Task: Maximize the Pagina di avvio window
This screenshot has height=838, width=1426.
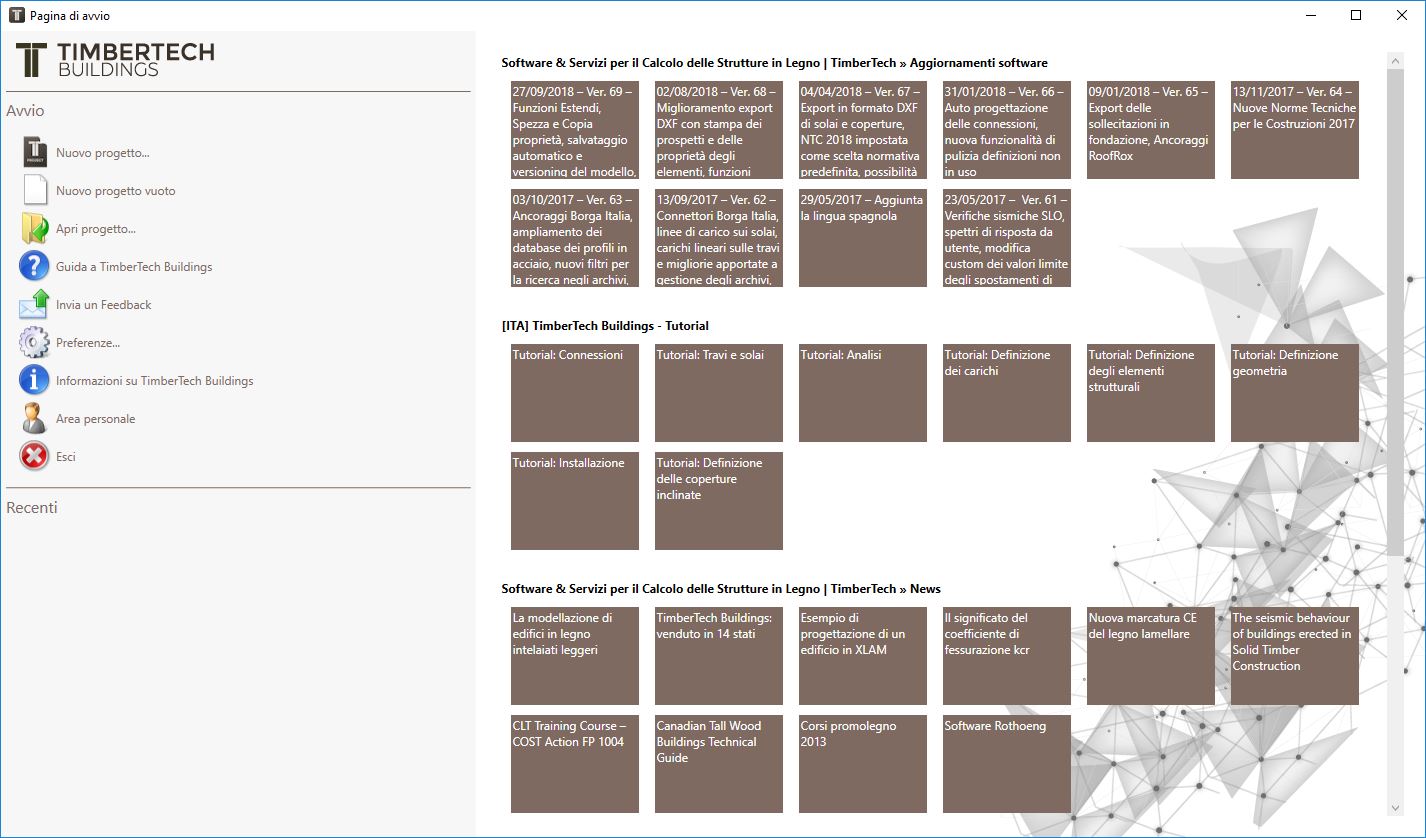Action: point(1356,15)
